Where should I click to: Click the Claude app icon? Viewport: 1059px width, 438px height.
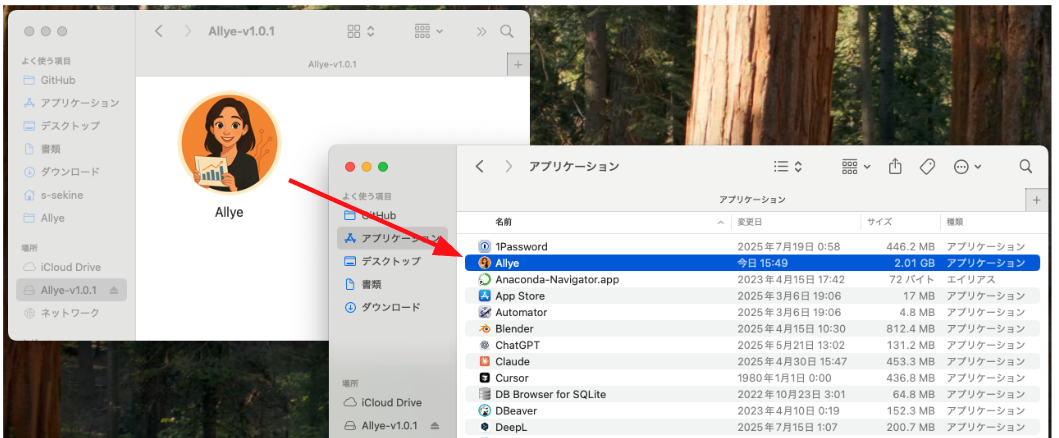click(x=484, y=362)
